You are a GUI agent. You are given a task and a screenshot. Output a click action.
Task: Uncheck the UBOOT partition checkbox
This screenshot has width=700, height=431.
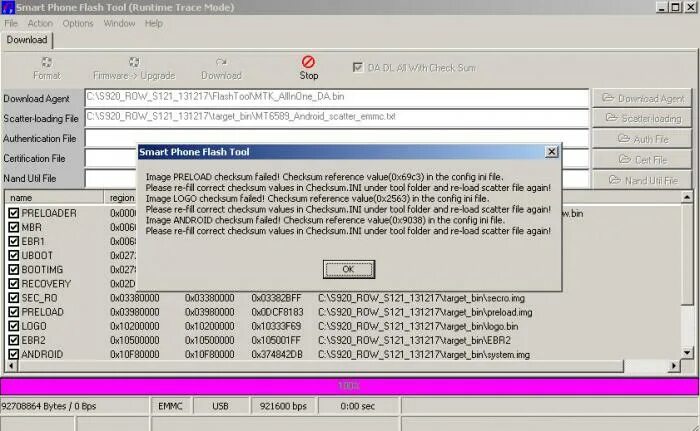coord(13,255)
